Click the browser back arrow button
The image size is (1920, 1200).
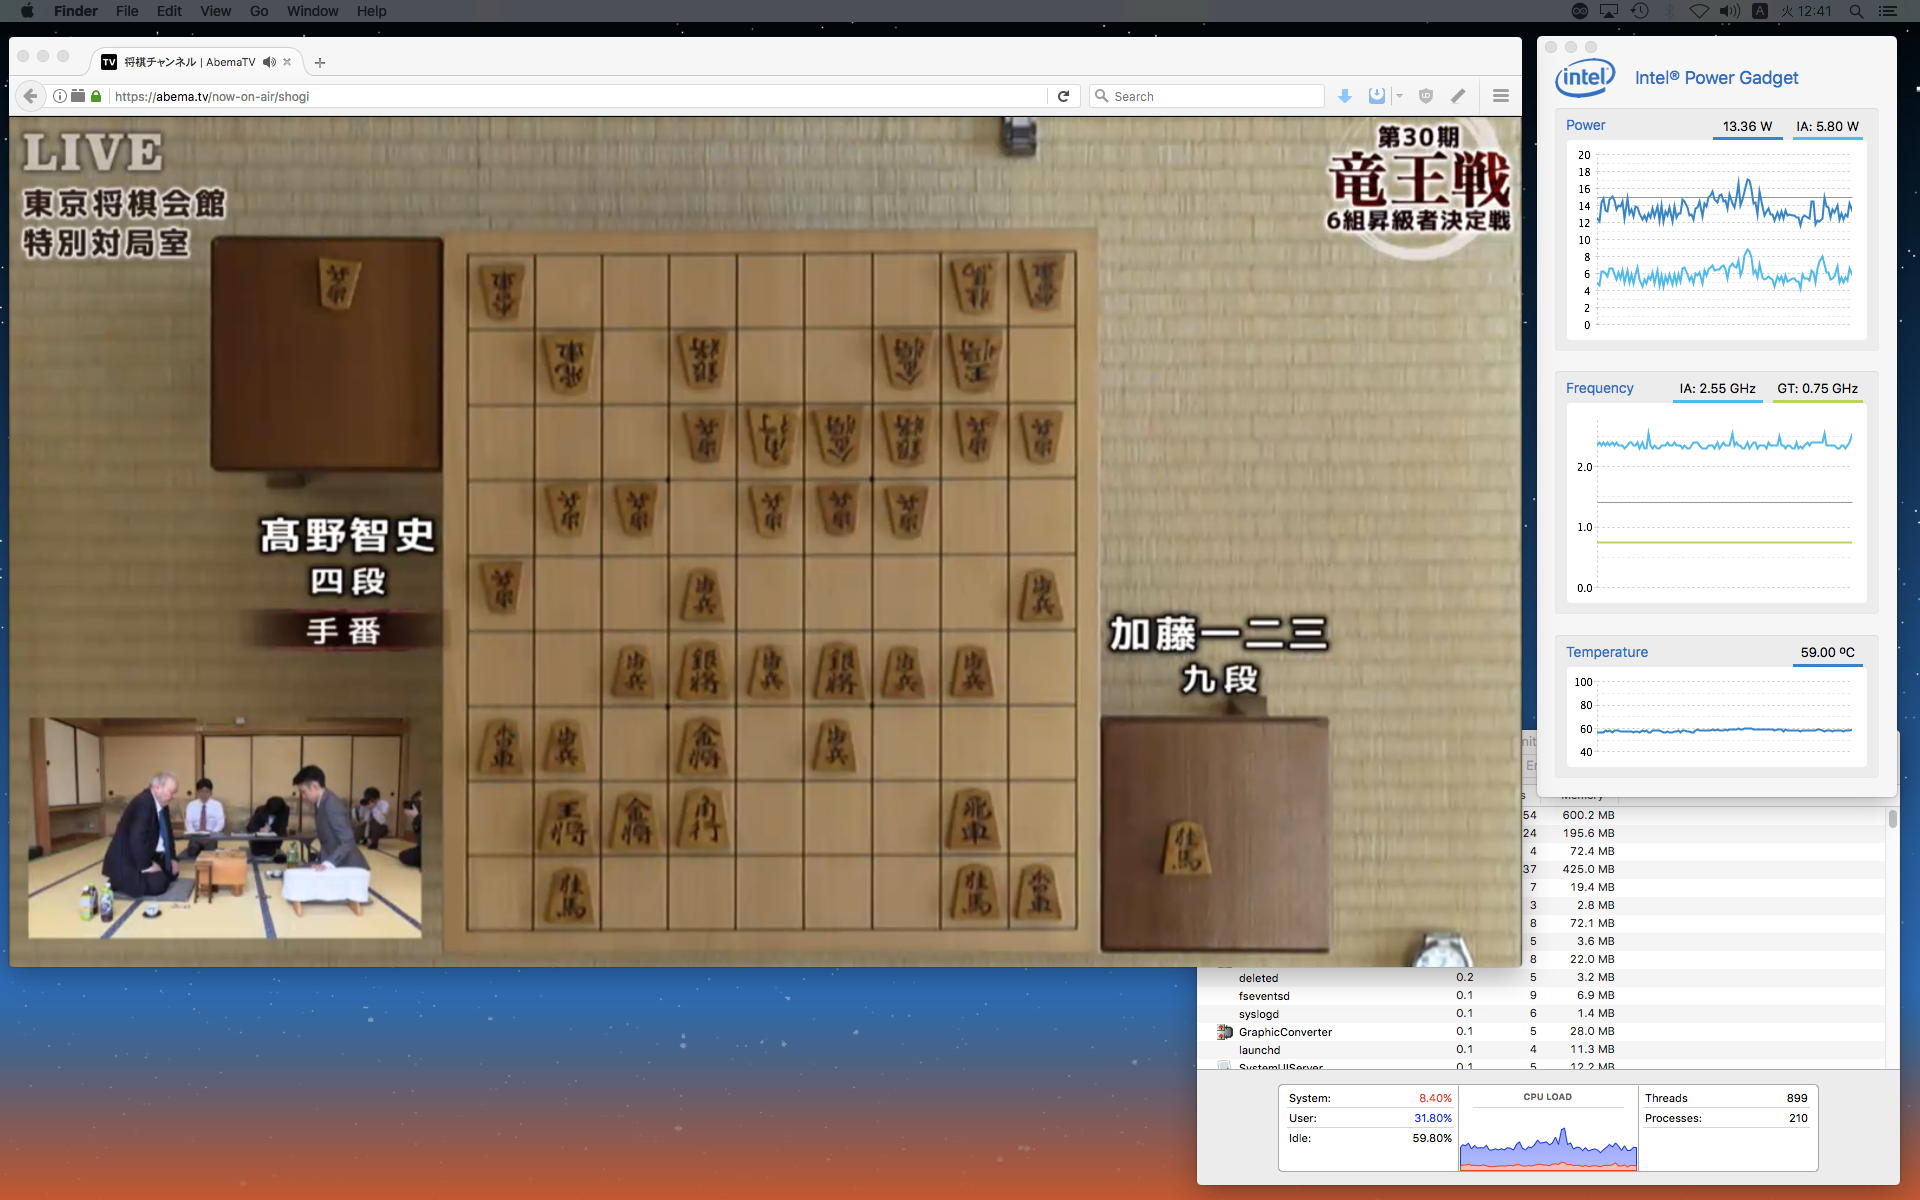tap(30, 96)
